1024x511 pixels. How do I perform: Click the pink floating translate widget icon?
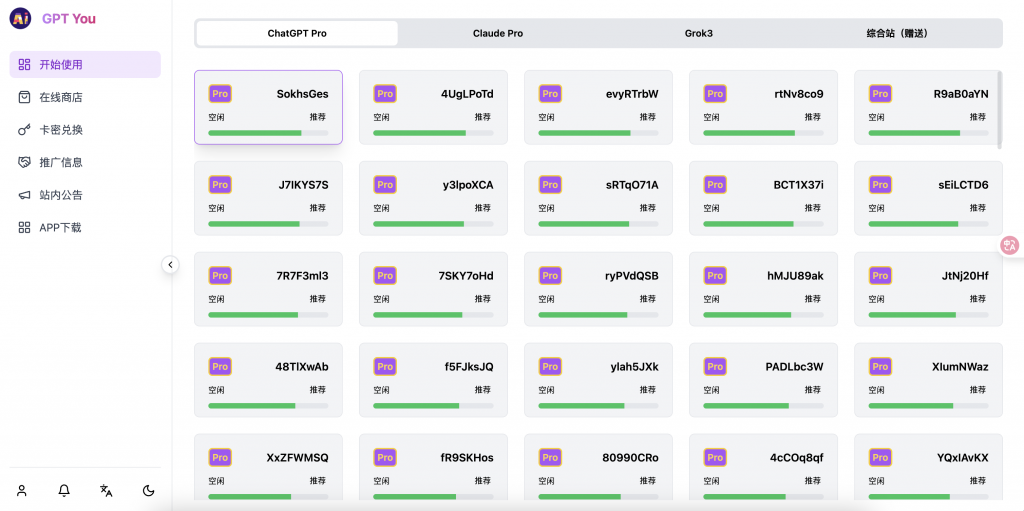[x=1010, y=245]
